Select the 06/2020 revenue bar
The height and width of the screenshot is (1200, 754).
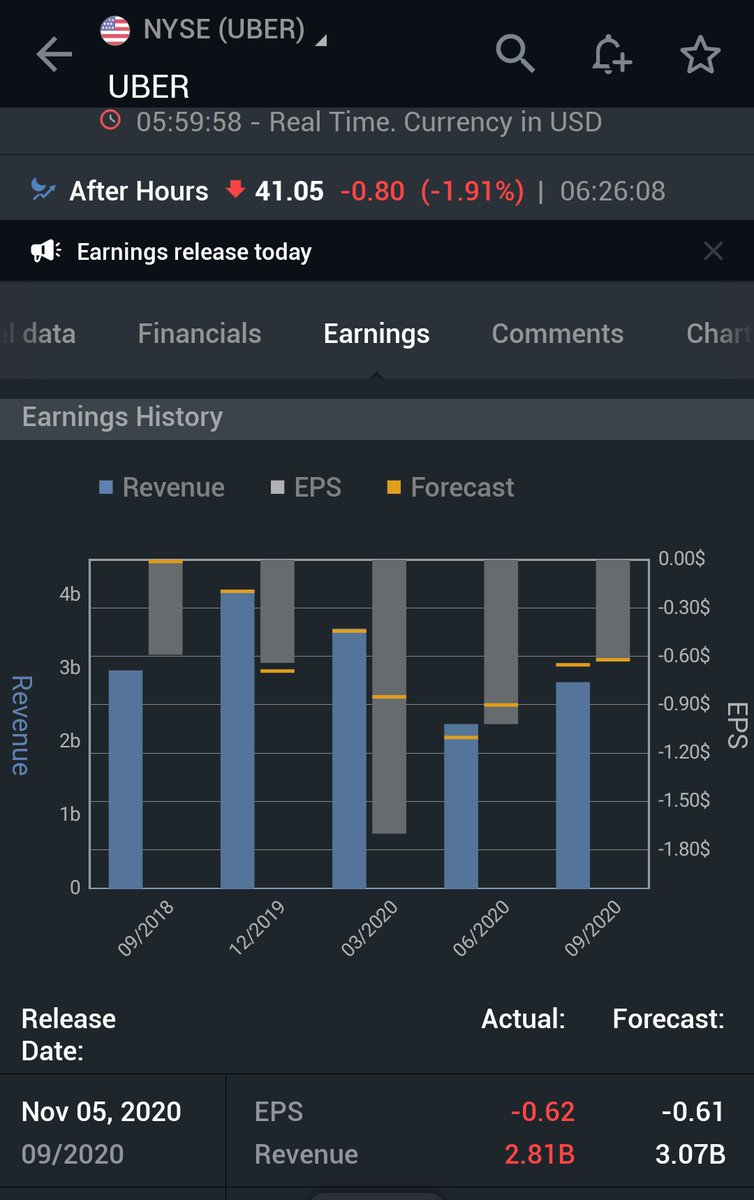pos(461,806)
